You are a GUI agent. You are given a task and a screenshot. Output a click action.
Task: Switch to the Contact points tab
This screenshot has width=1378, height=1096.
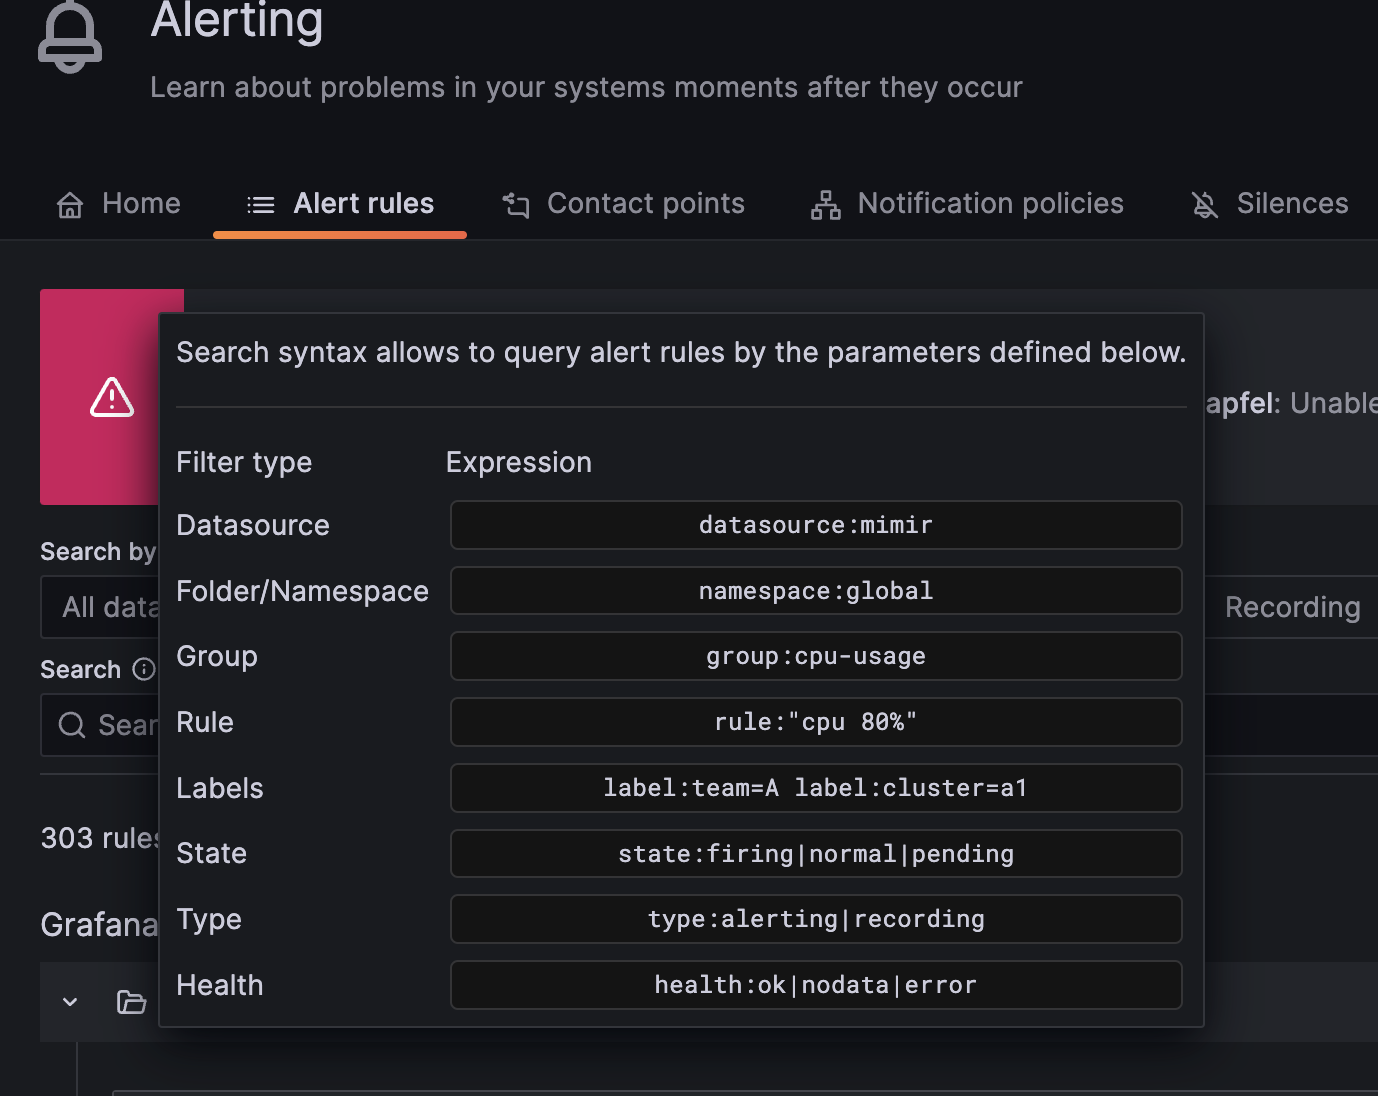[x=624, y=204]
